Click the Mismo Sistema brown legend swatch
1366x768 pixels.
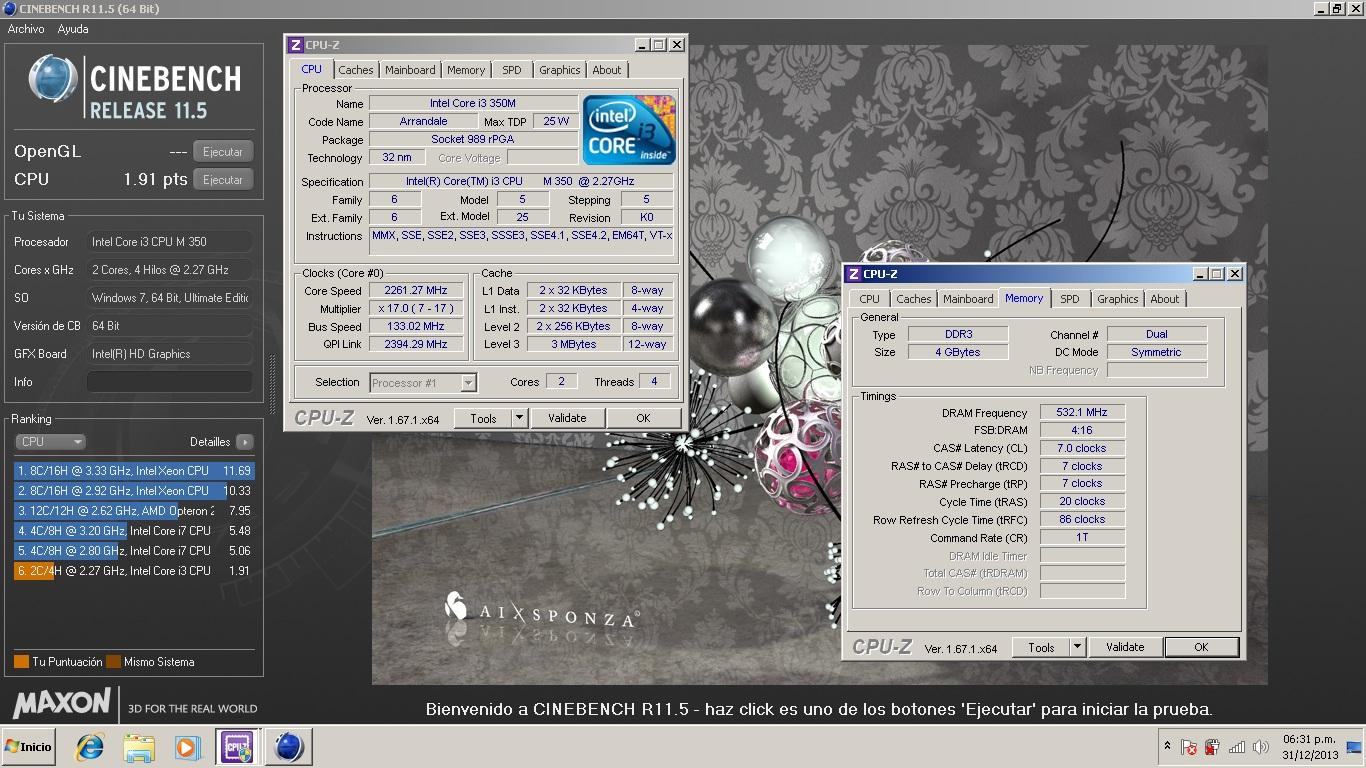click(x=114, y=662)
